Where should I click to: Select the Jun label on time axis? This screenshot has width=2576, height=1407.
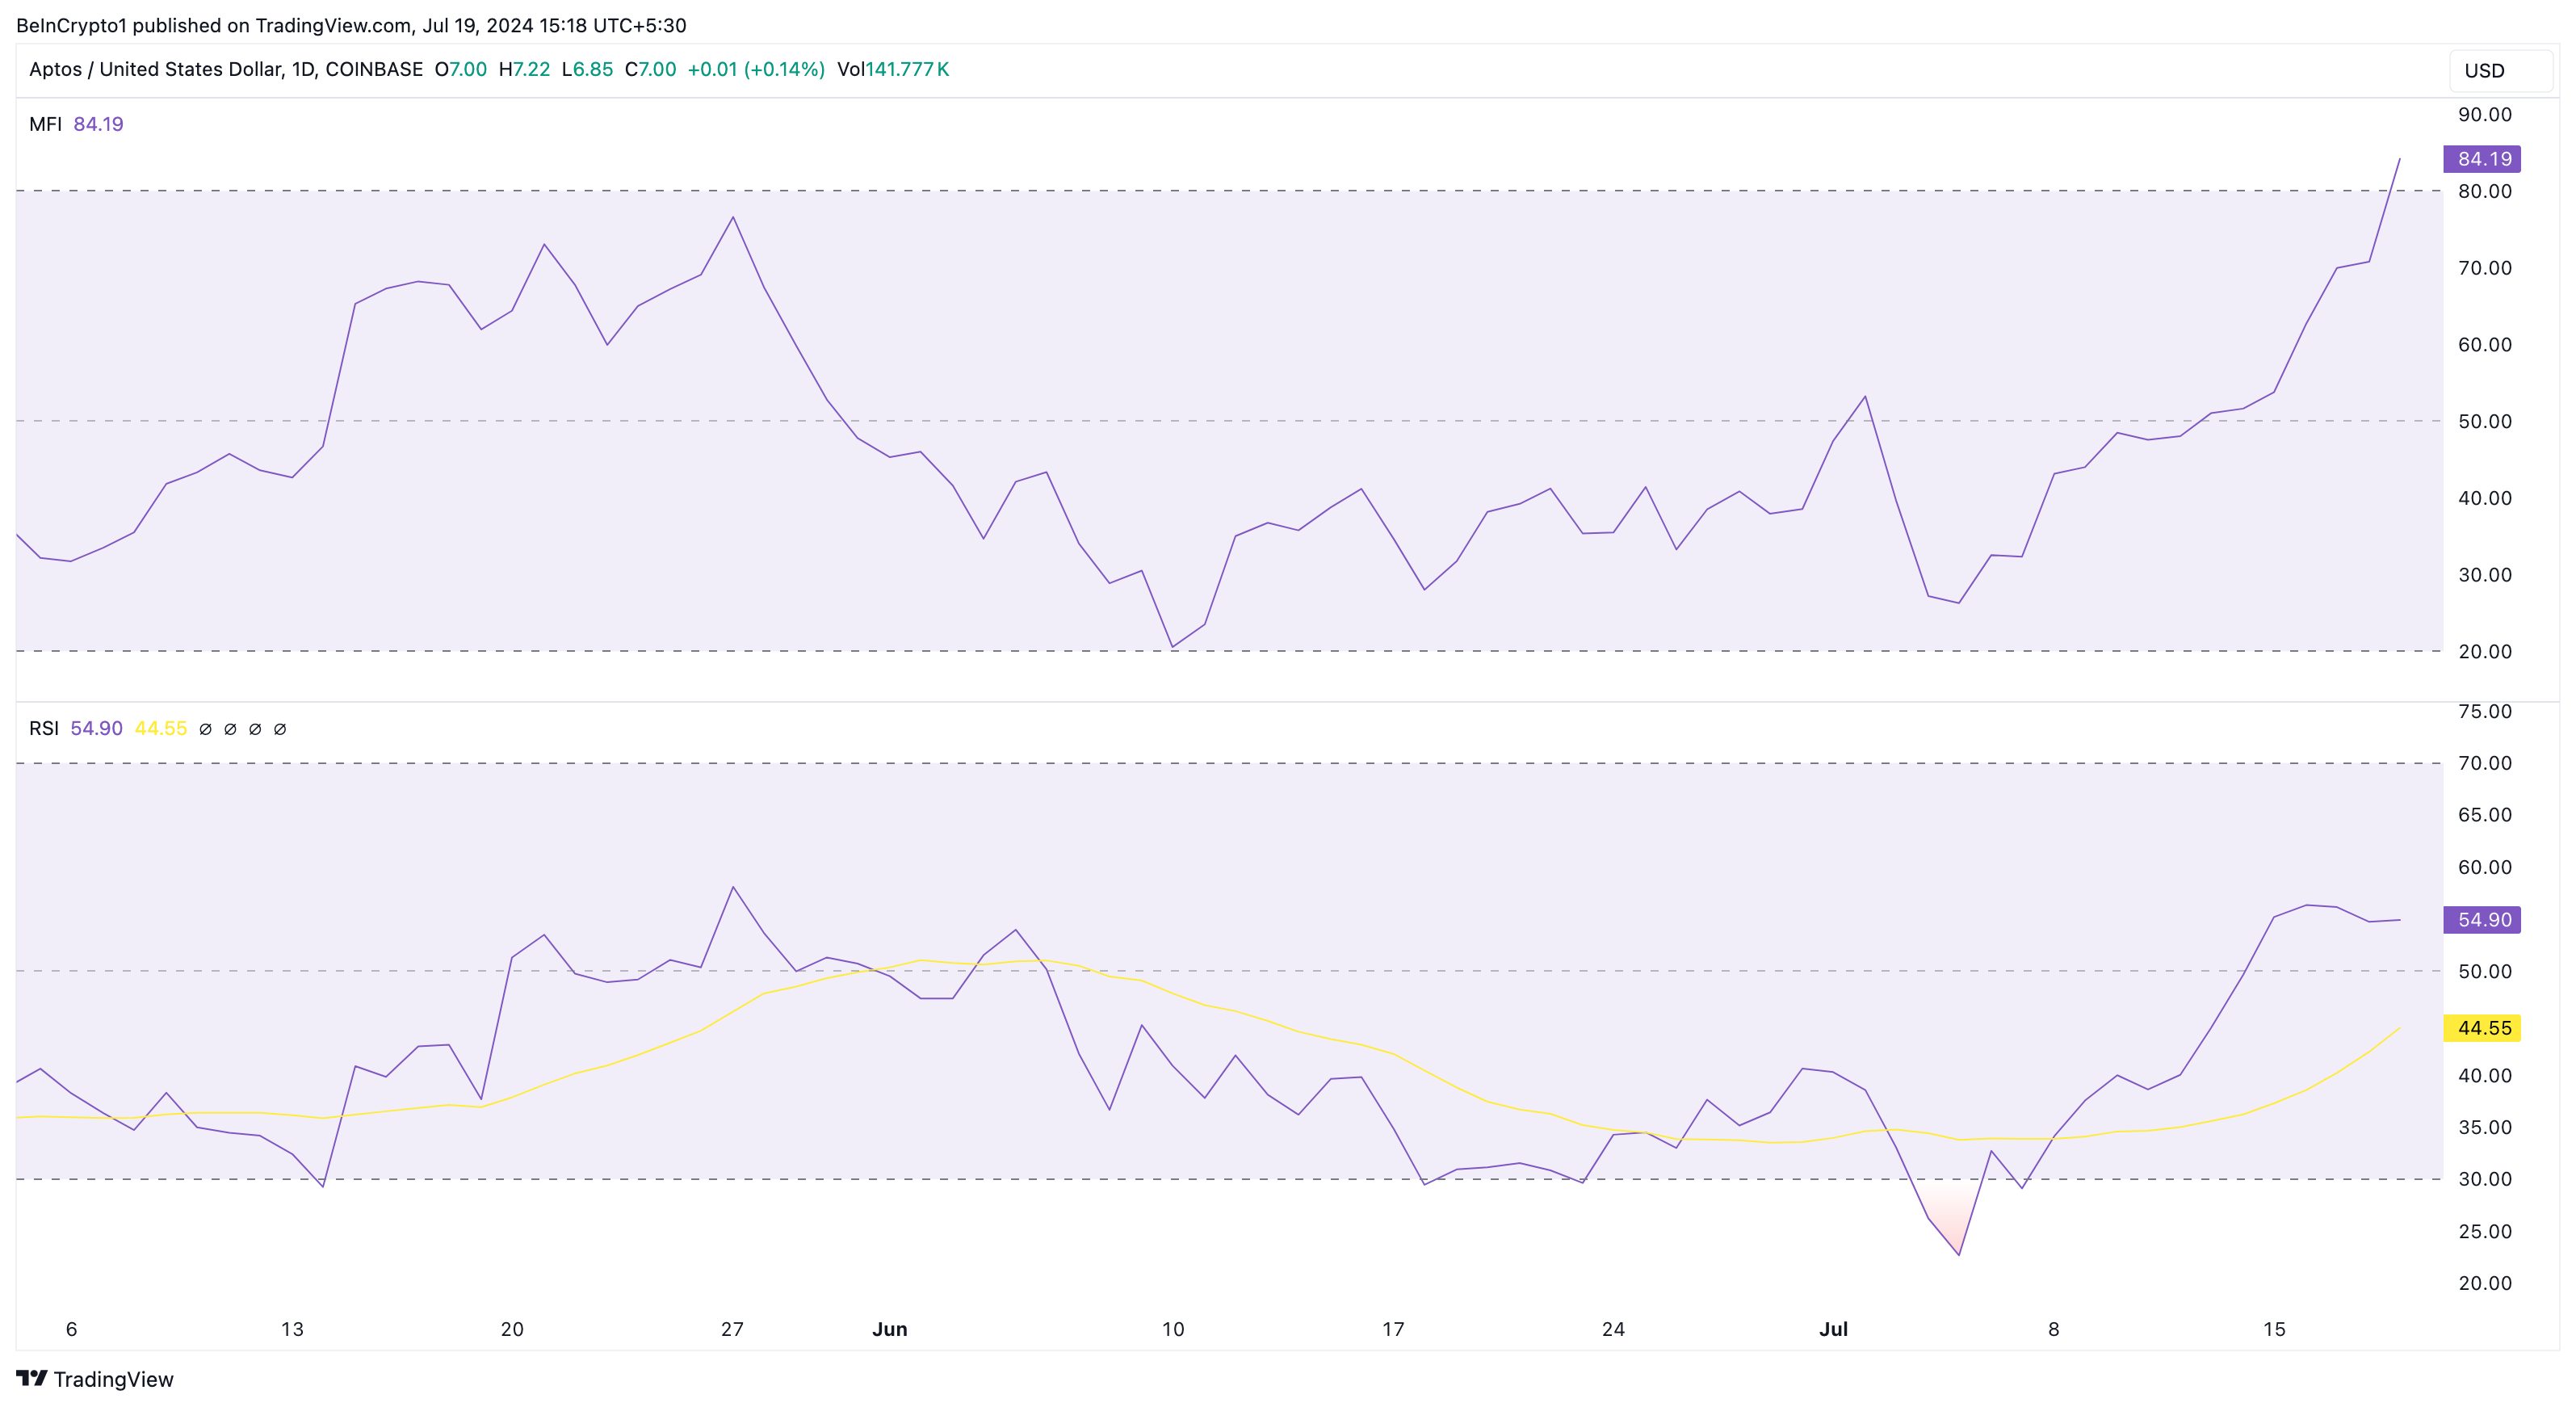click(x=889, y=1329)
